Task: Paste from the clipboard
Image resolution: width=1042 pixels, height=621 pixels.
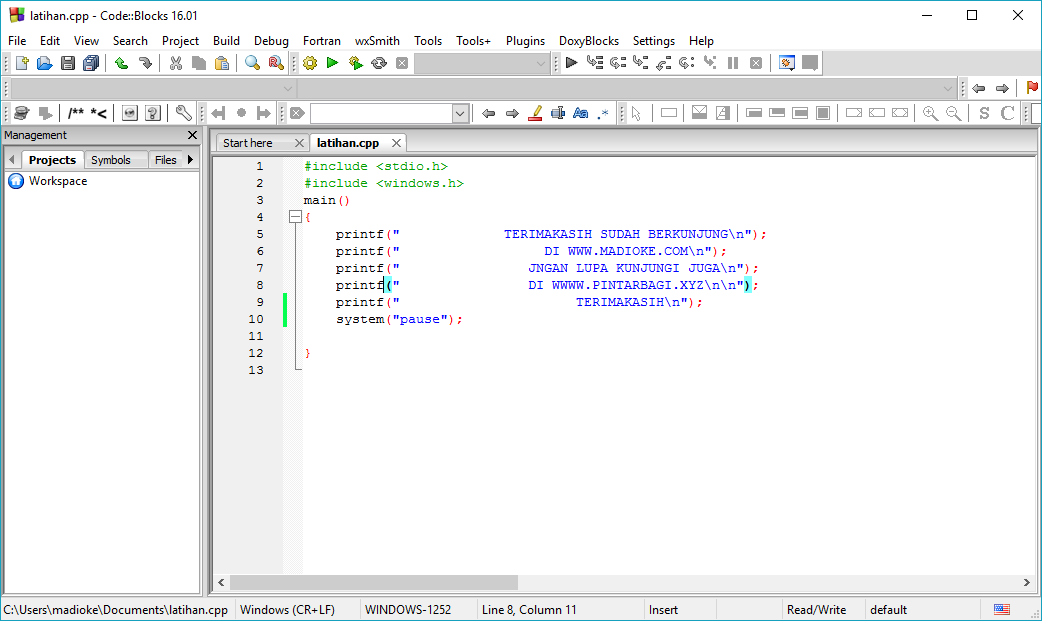Action: 221,62
